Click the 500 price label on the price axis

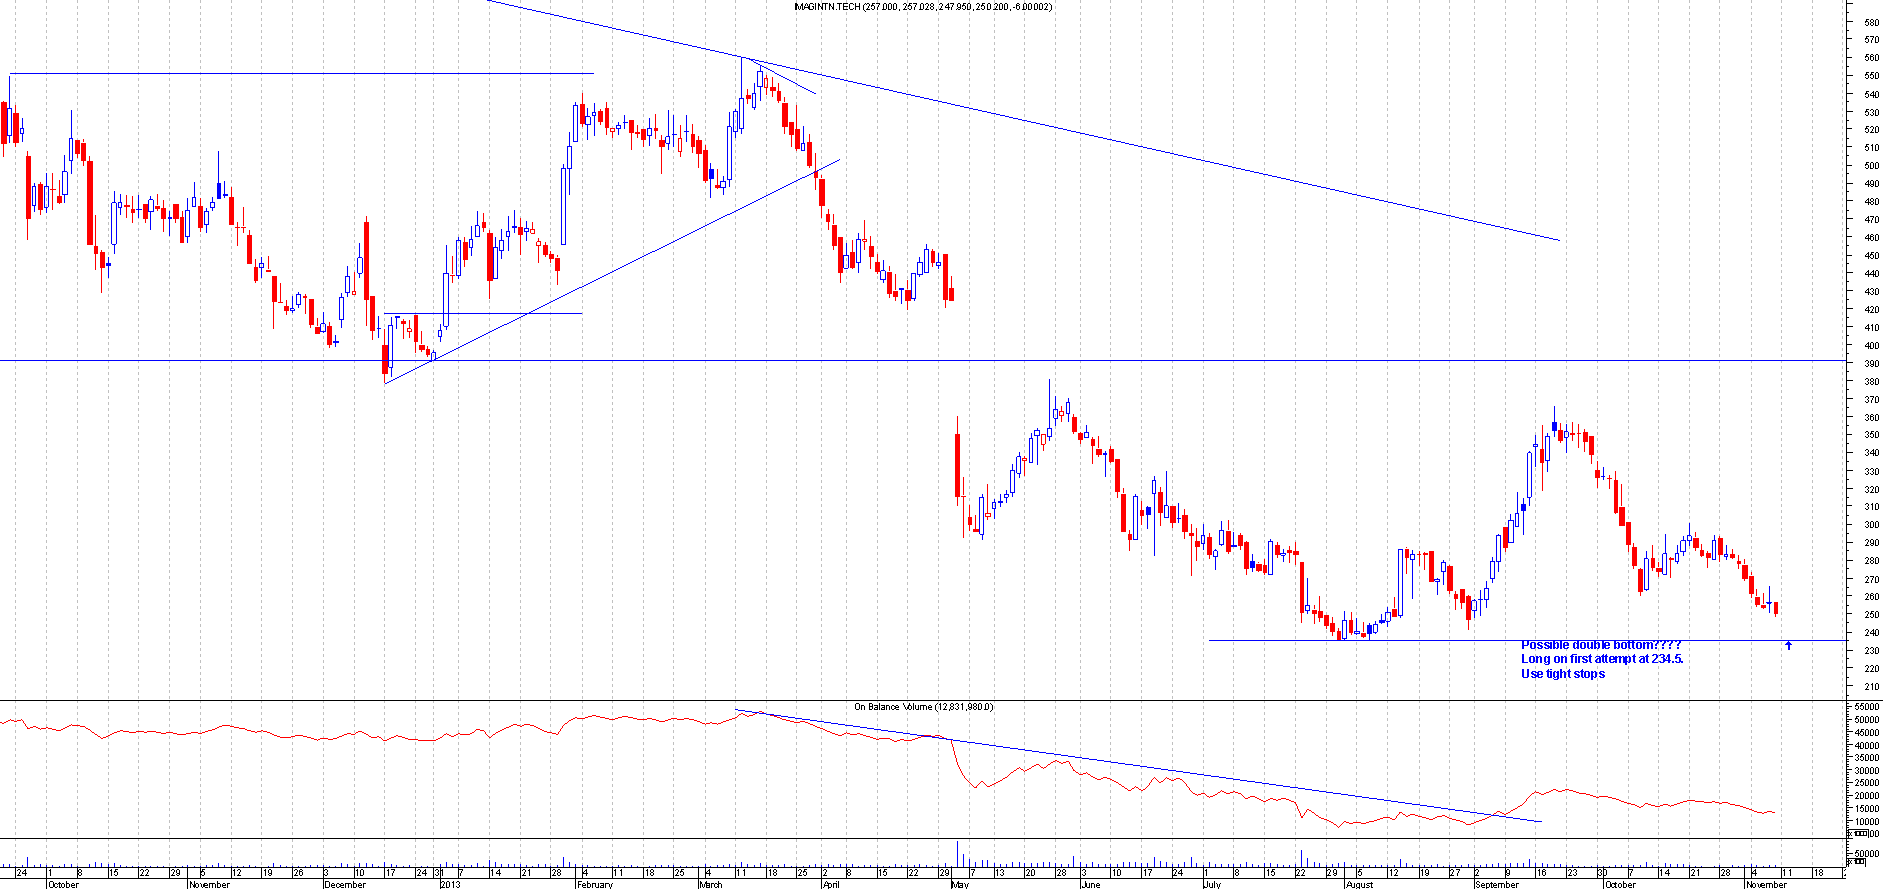(x=1870, y=166)
